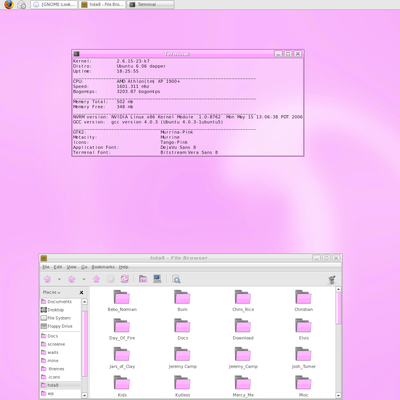Select the Download folder

point(243,329)
